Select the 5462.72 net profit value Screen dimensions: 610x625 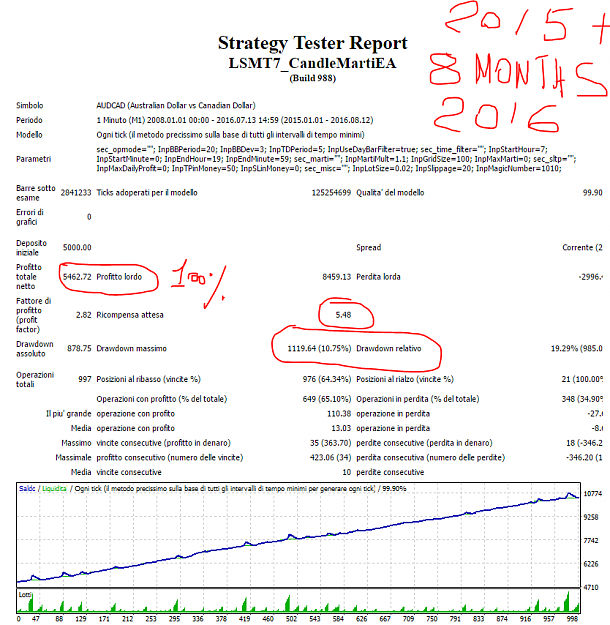coord(77,277)
